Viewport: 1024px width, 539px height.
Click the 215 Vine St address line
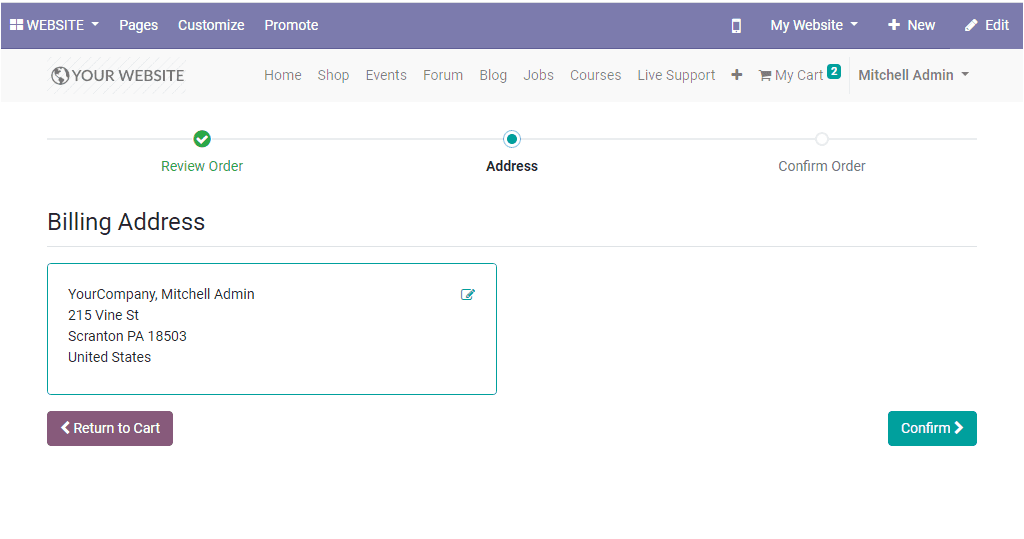[103, 315]
